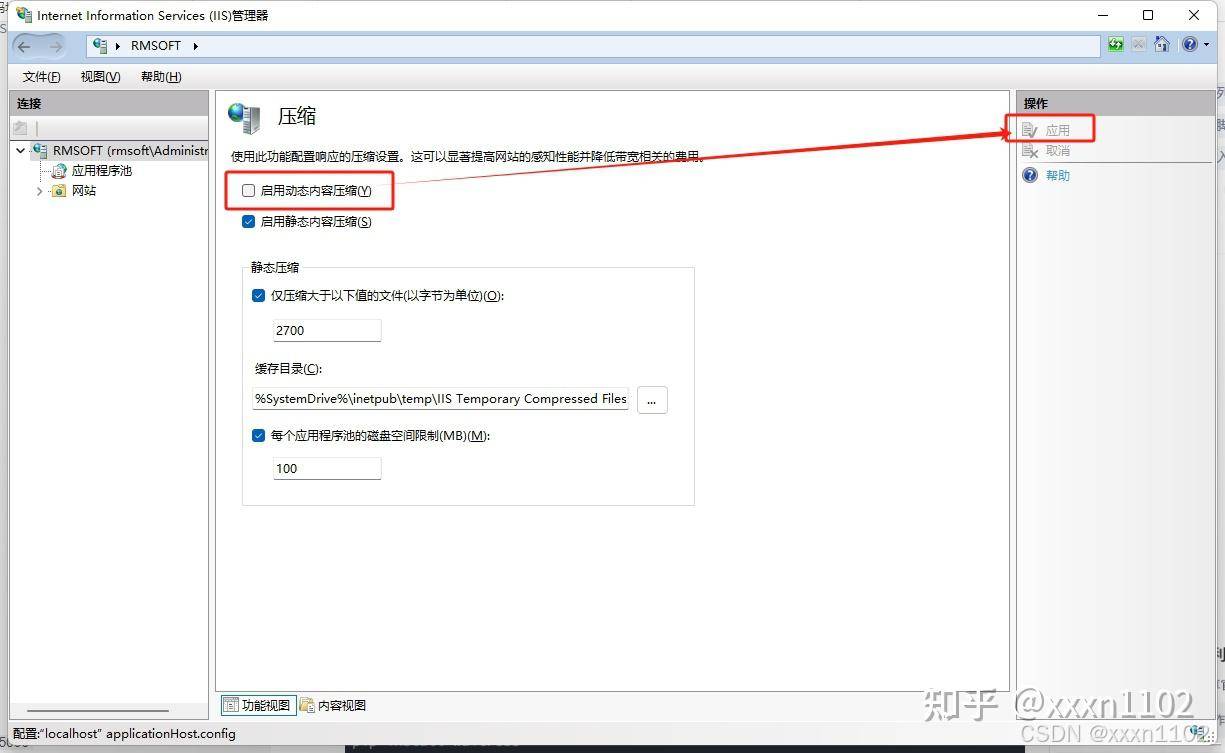
Task: Click the 操作 pane header
Action: tap(1114, 103)
